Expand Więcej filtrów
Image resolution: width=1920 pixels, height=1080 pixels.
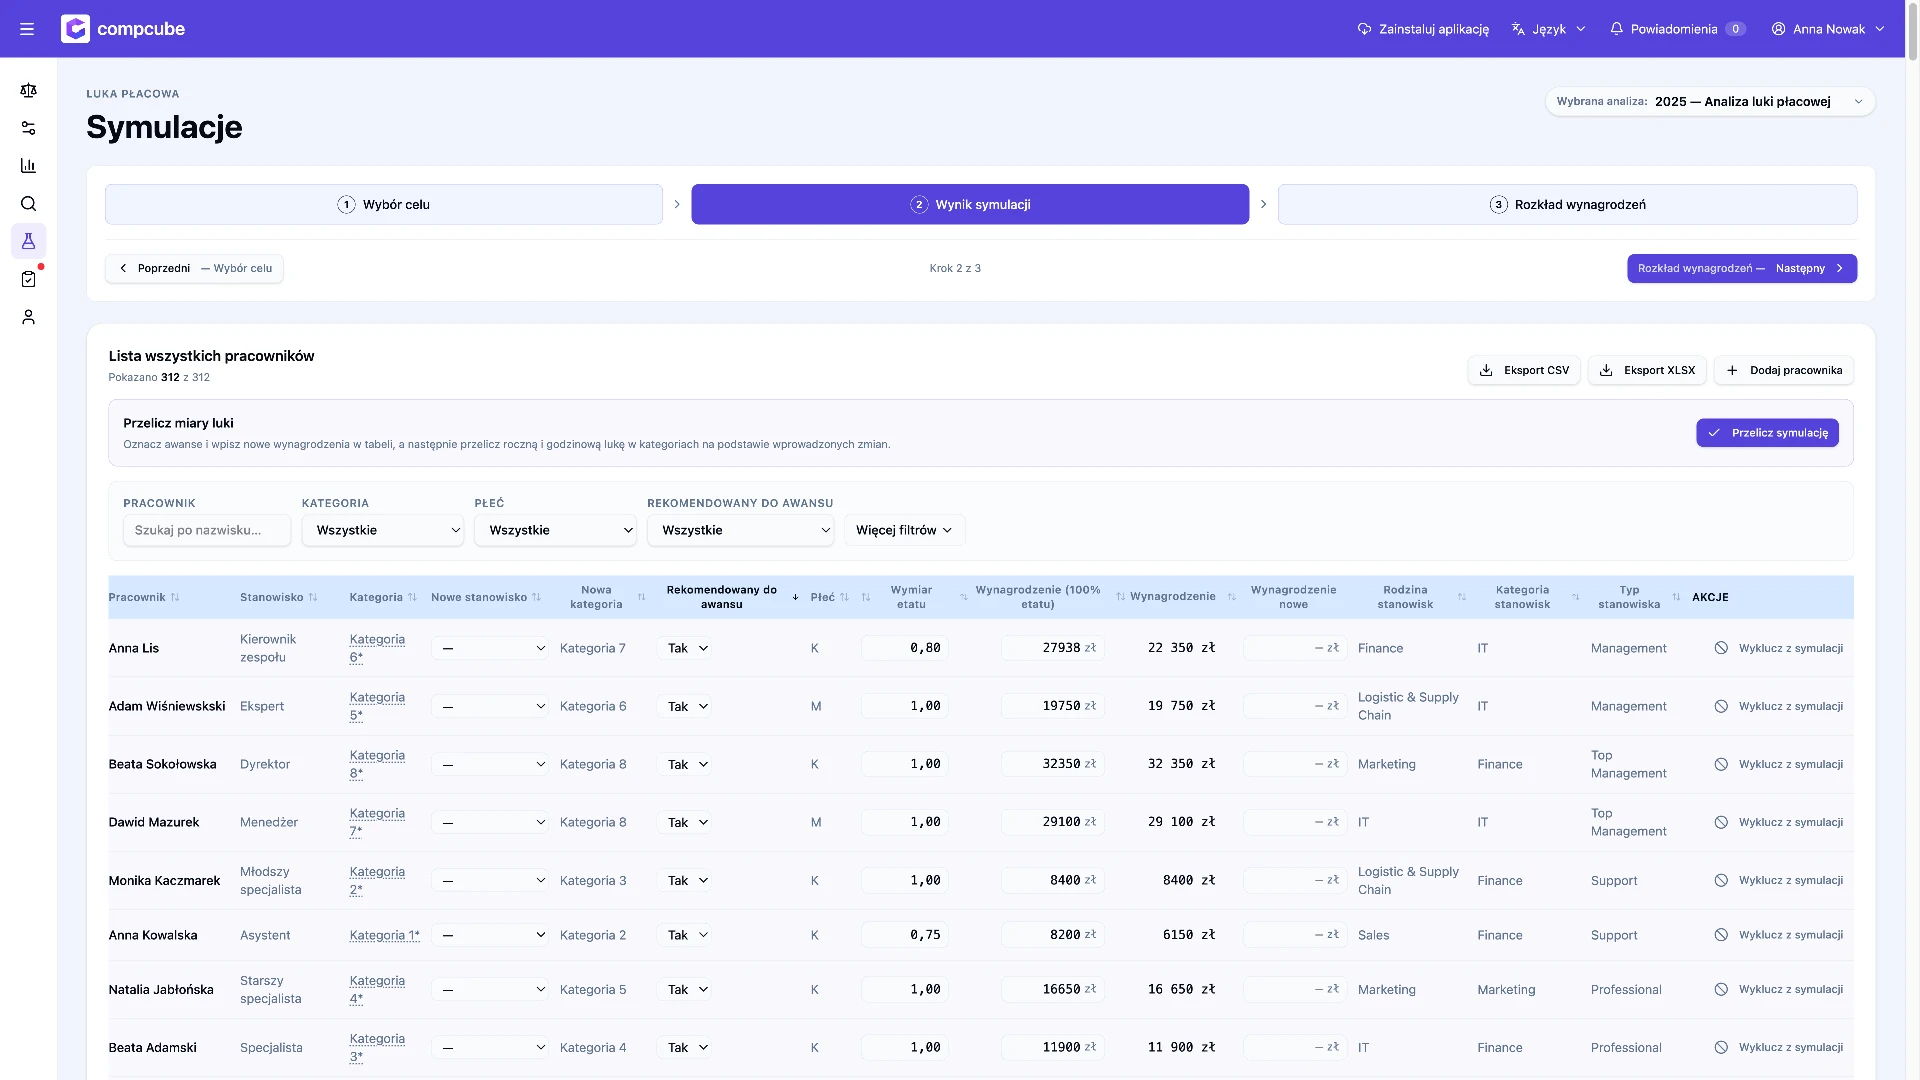click(904, 530)
